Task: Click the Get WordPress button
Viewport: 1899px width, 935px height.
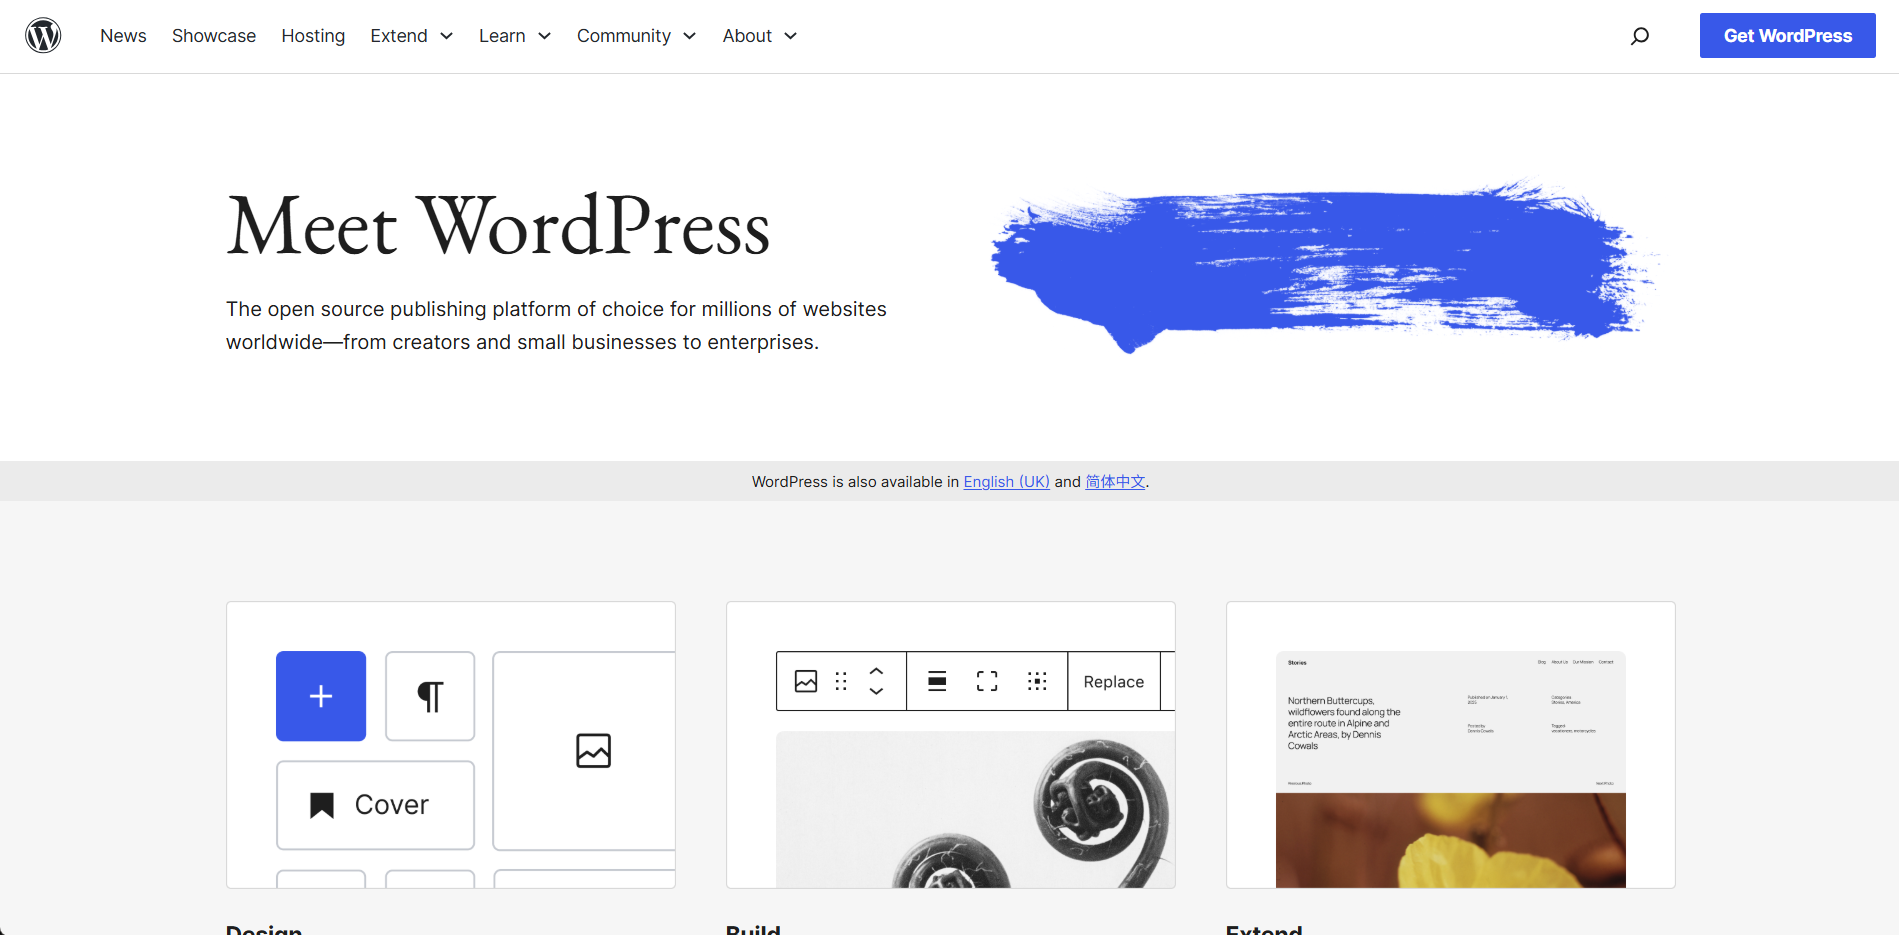Action: coord(1787,35)
